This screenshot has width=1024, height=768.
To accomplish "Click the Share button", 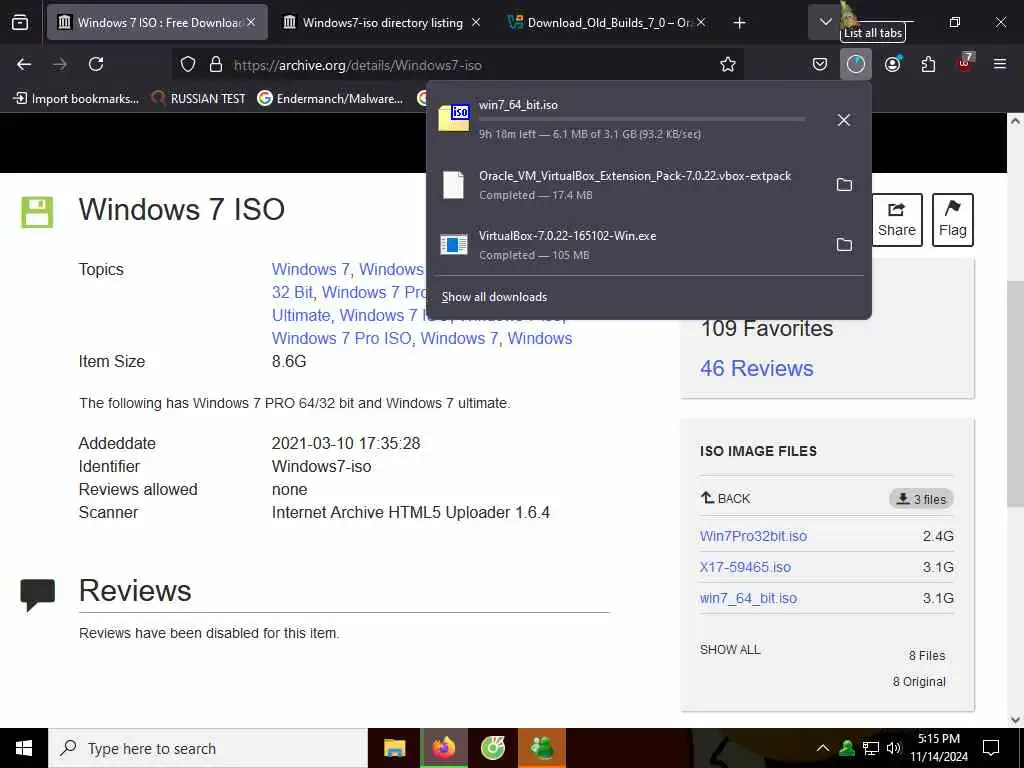I will click(x=897, y=219).
